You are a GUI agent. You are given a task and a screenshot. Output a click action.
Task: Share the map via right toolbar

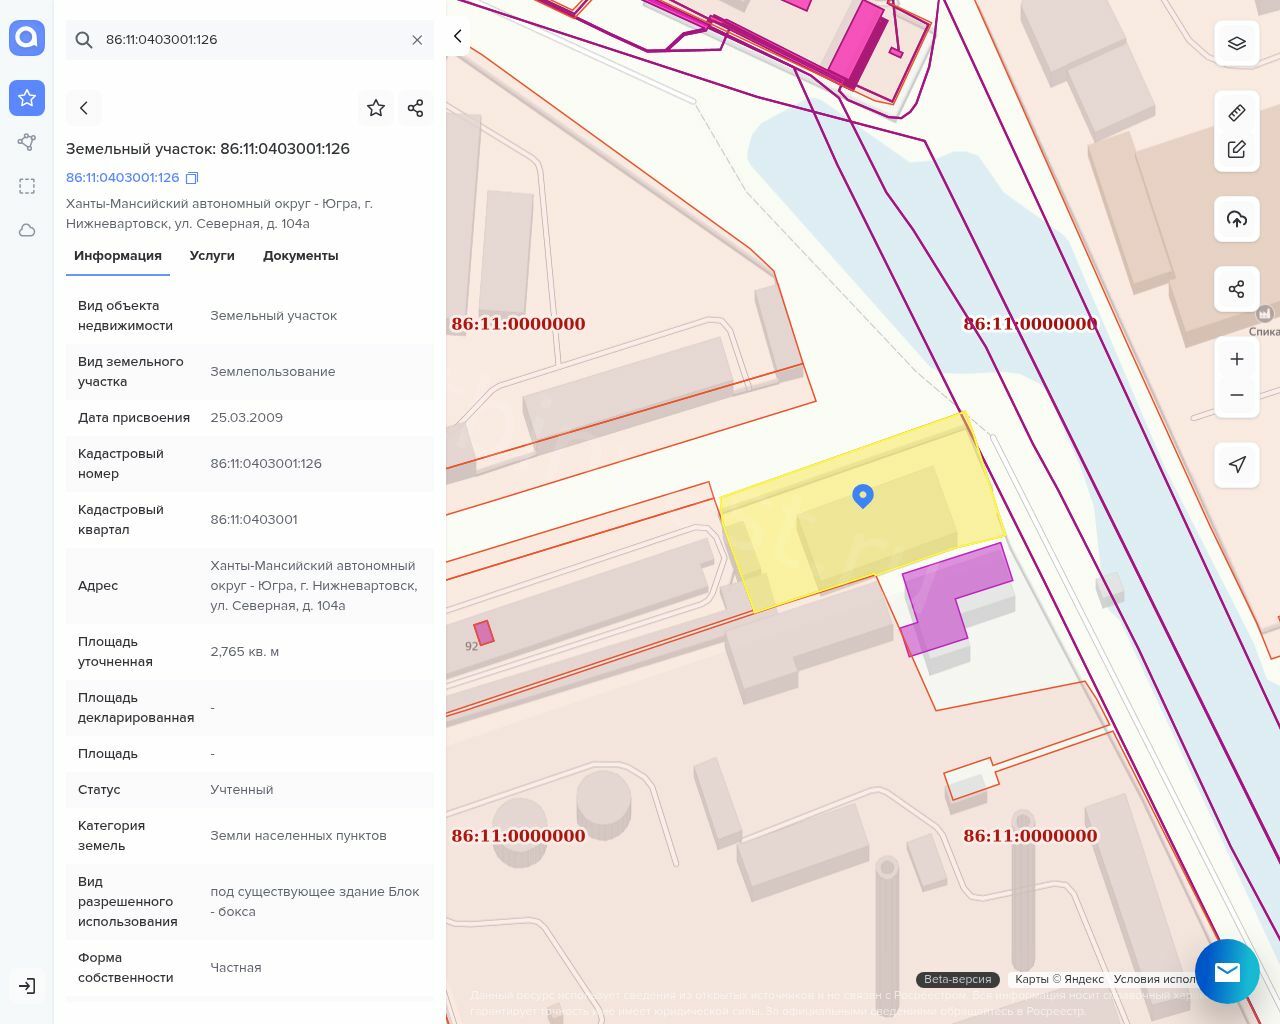(1237, 289)
